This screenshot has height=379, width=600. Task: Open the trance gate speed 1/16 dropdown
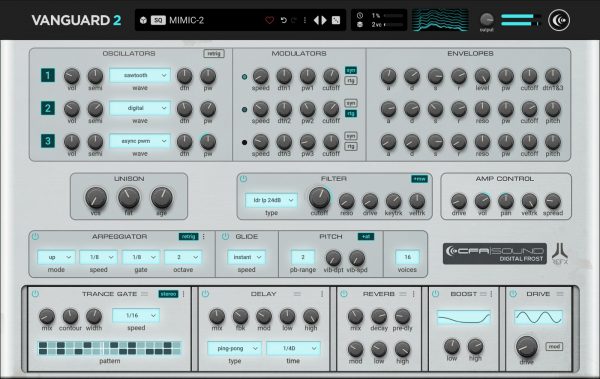(x=136, y=315)
